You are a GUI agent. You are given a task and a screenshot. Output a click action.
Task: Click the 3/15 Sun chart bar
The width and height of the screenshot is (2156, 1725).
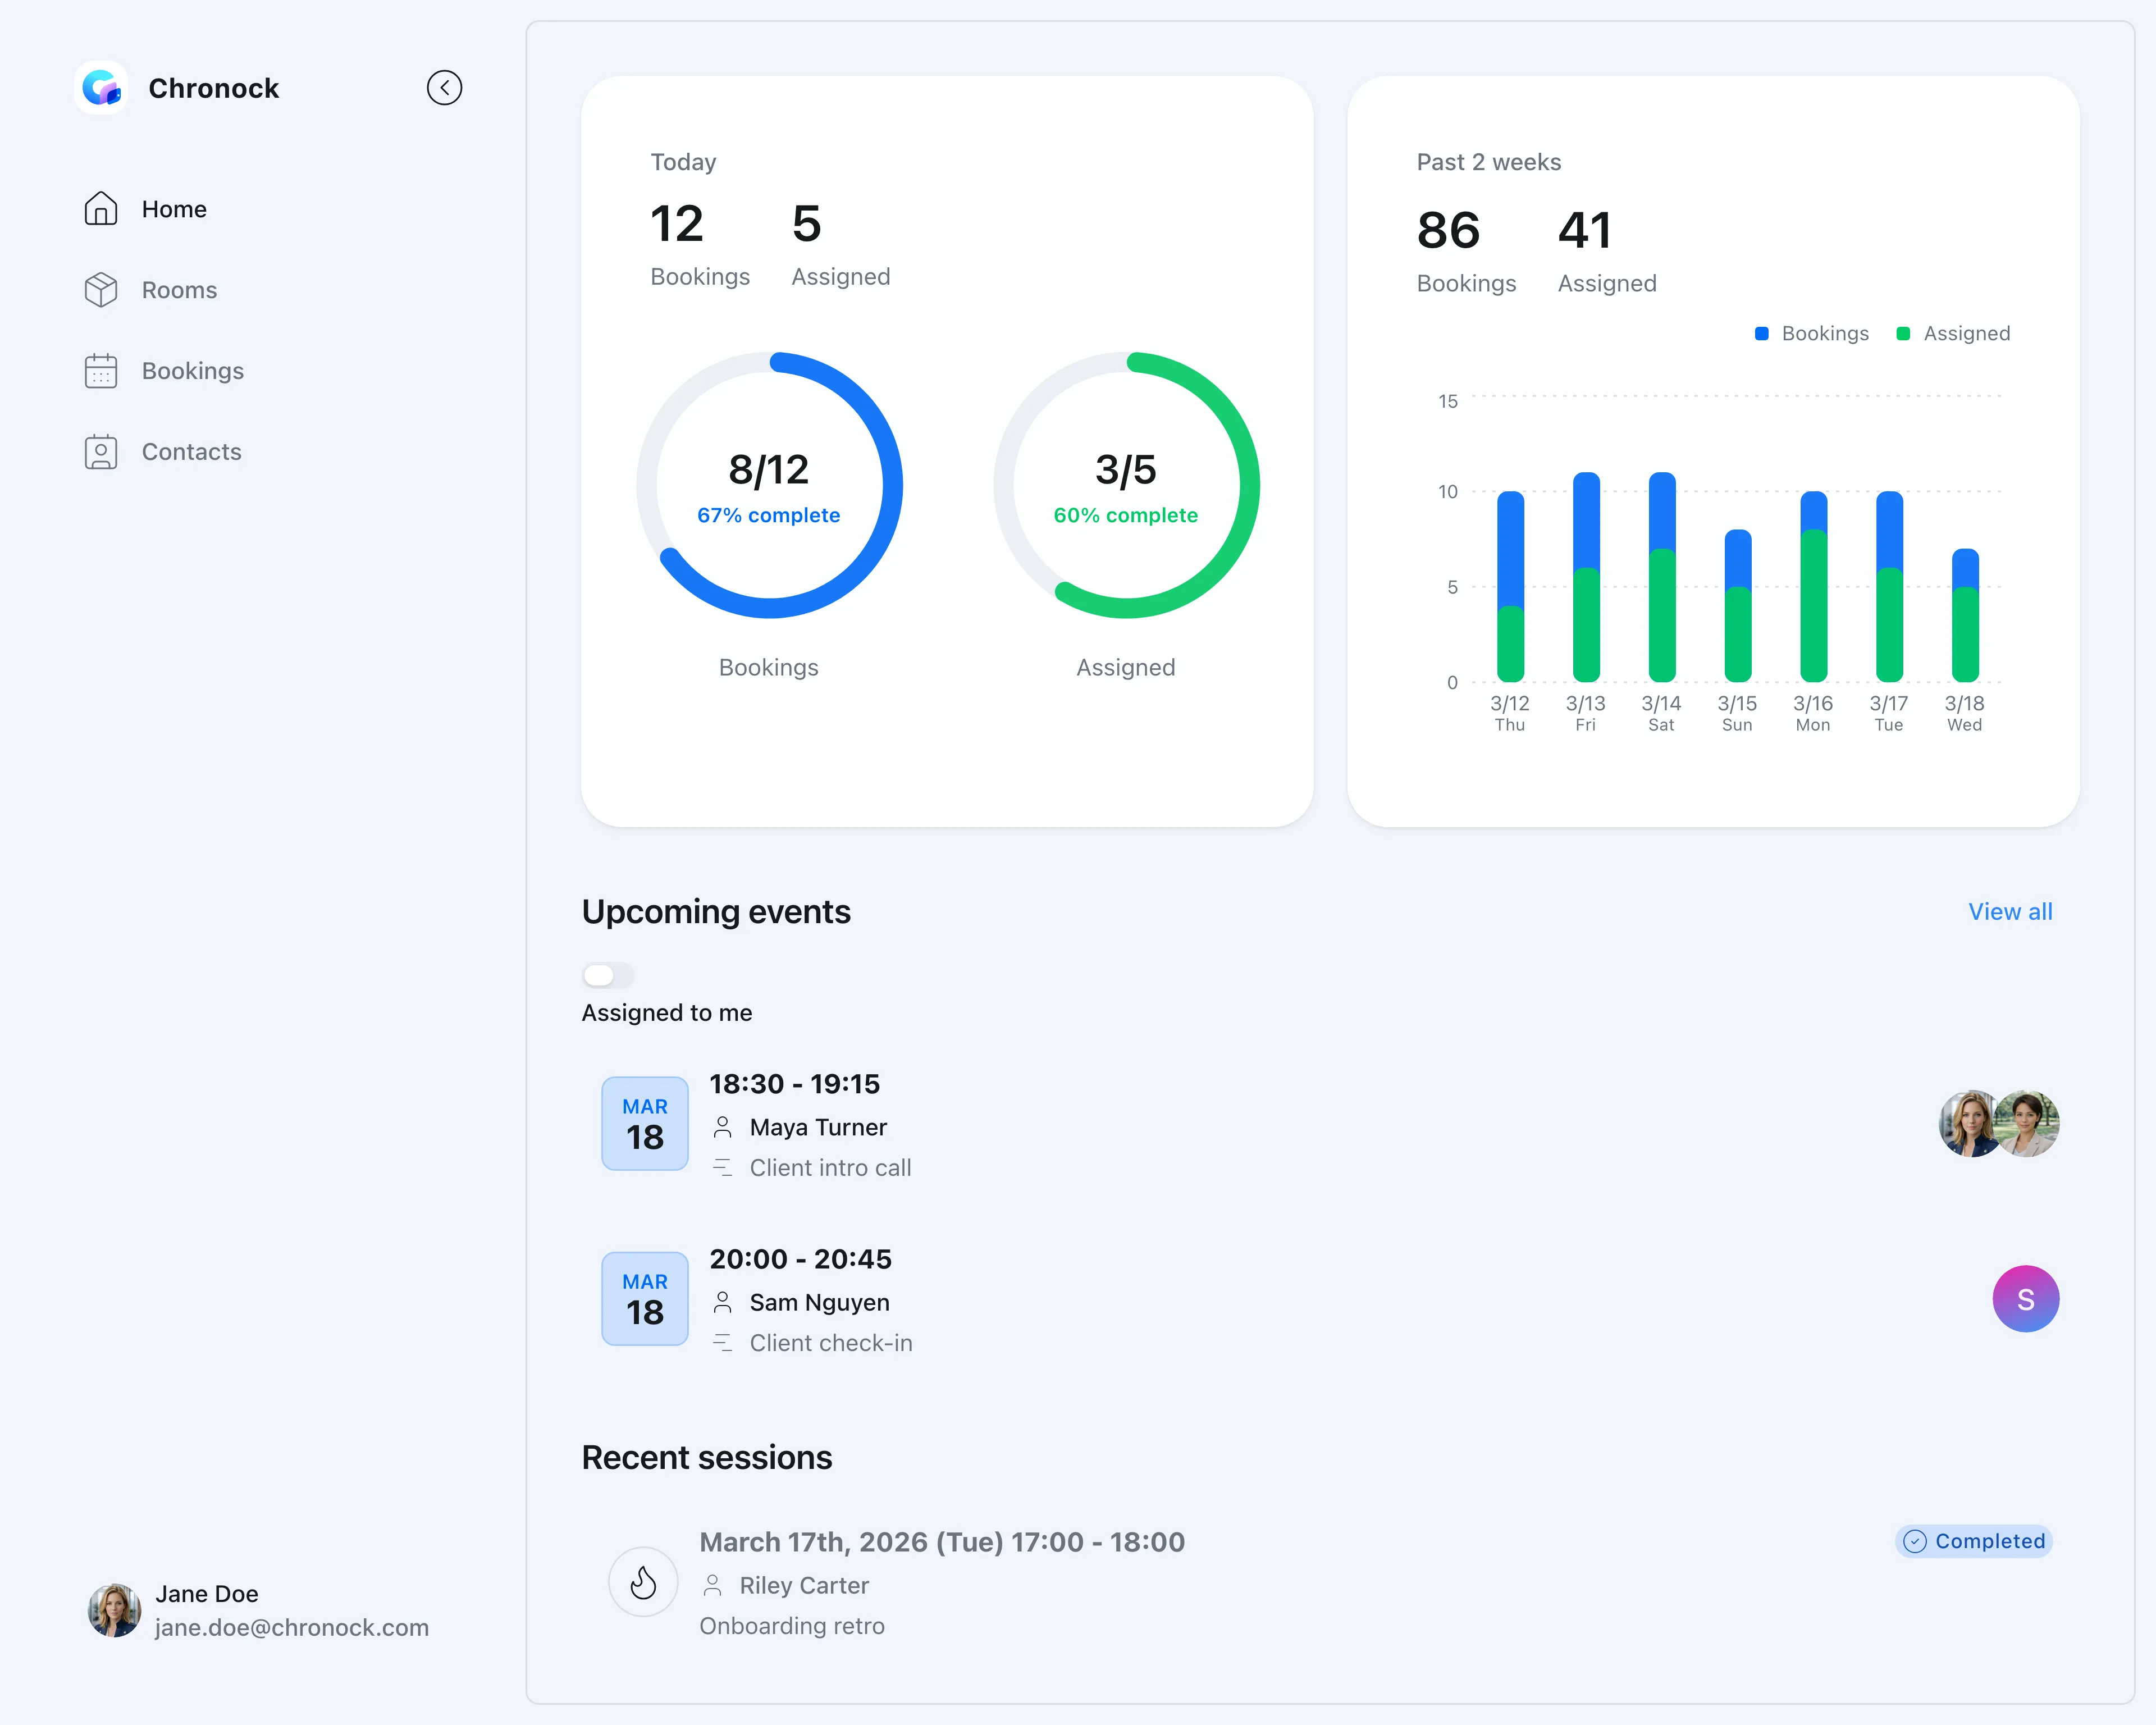click(1738, 606)
